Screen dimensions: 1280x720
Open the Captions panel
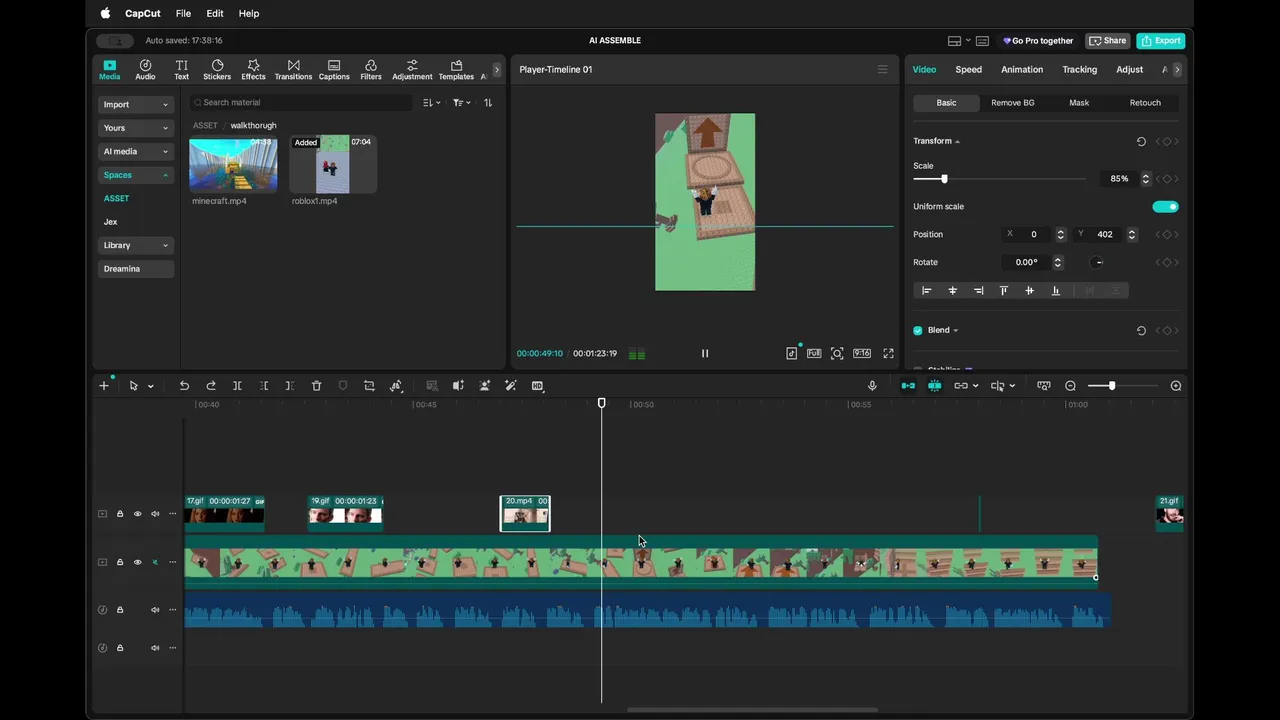[x=334, y=69]
